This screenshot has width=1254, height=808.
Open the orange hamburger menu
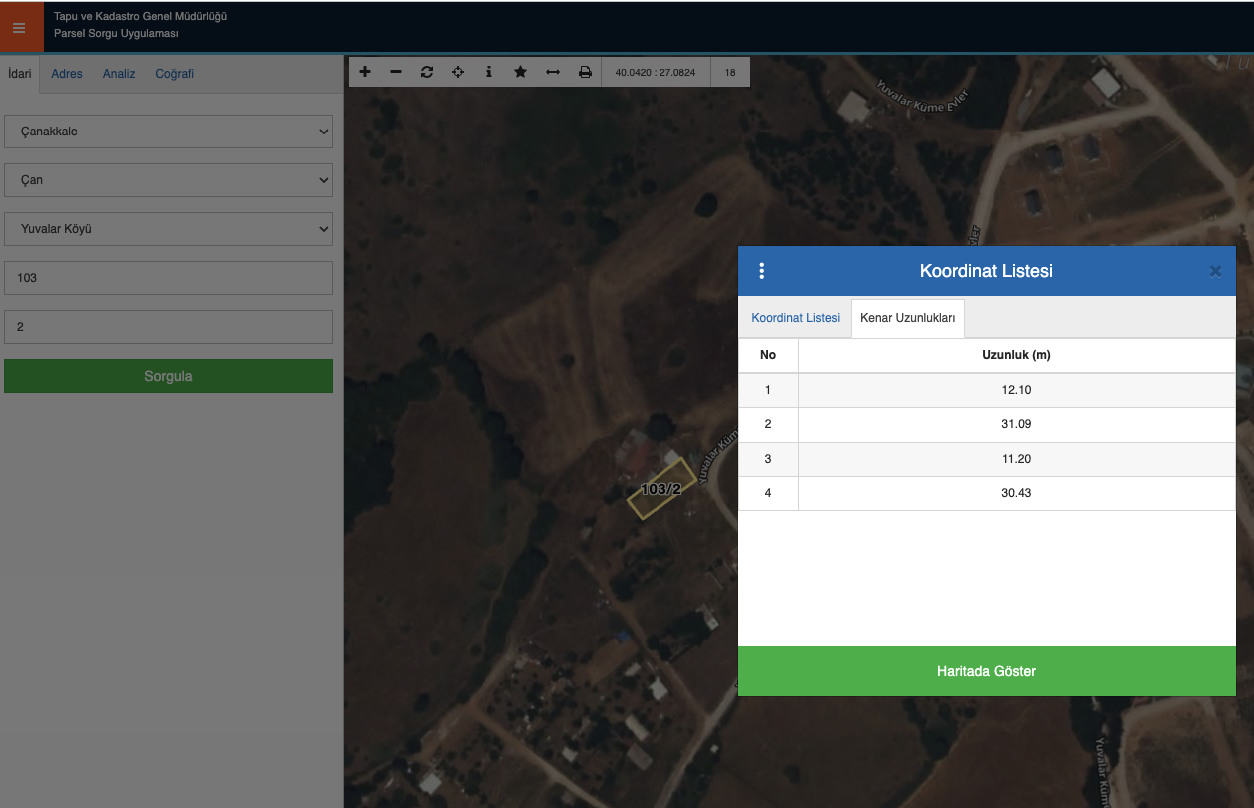(x=19, y=27)
